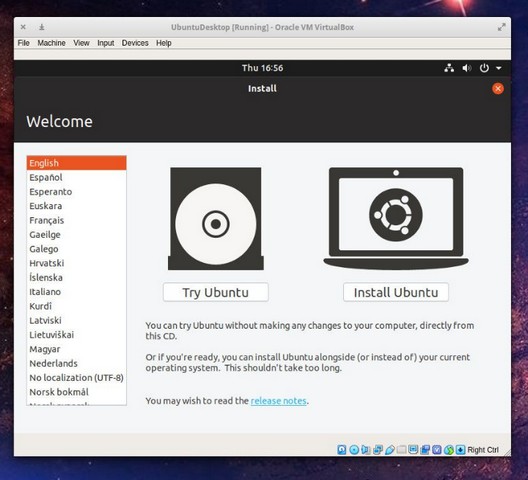The image size is (528, 480).
Task: Choose Esperanto from the language list
Action: point(76,192)
